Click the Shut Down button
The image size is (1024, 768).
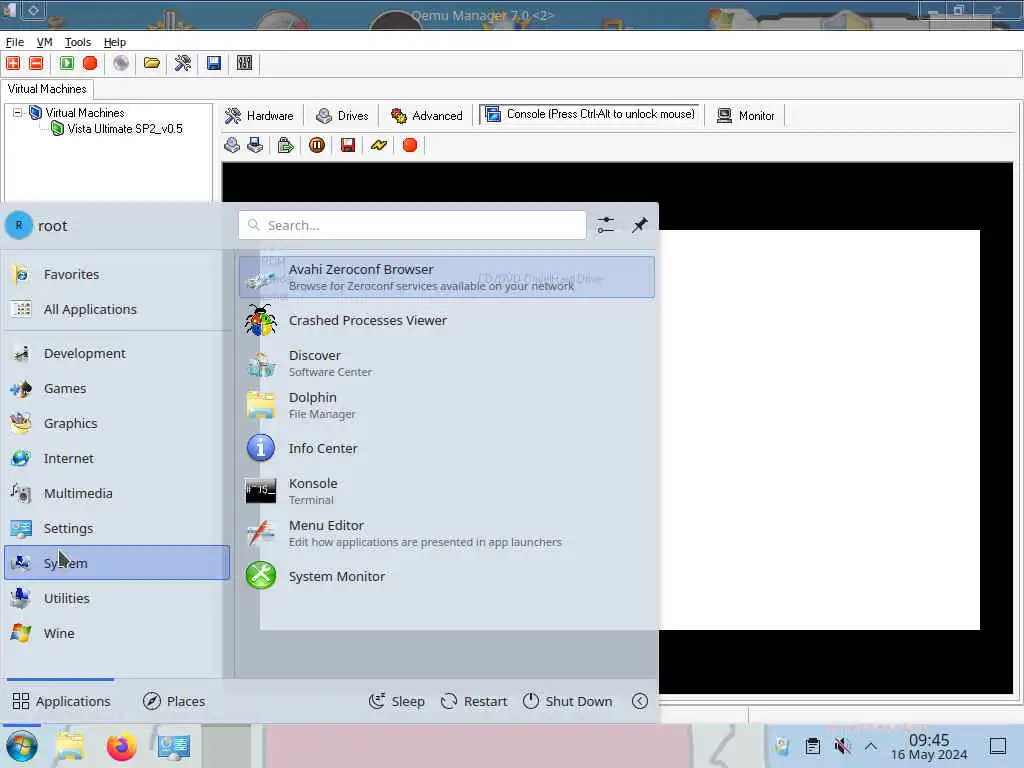(568, 701)
